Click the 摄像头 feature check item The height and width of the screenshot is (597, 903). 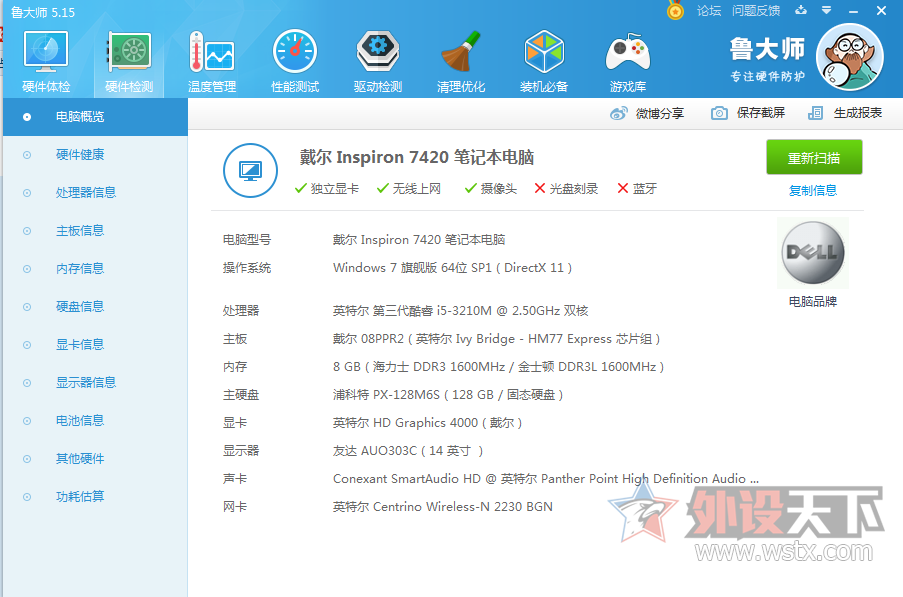(x=491, y=189)
